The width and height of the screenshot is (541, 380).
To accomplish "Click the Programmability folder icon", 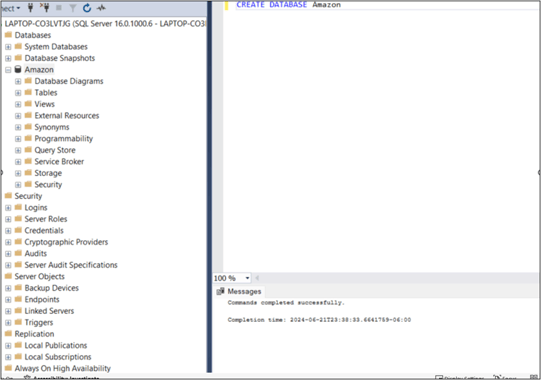I will click(x=28, y=138).
